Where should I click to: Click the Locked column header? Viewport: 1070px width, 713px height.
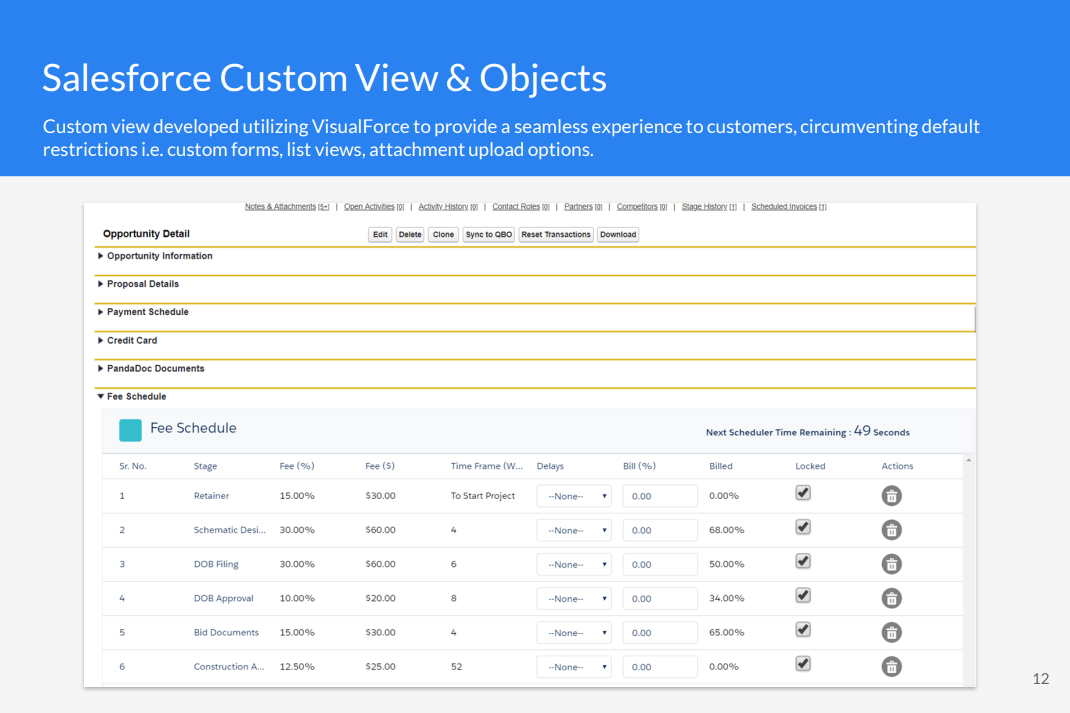click(x=810, y=466)
